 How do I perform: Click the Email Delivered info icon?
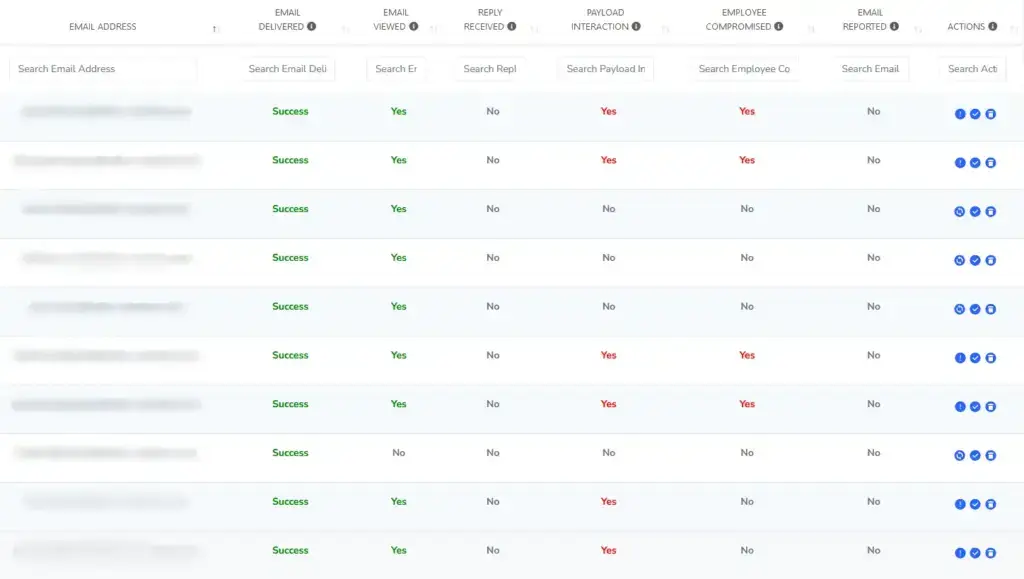coord(312,27)
